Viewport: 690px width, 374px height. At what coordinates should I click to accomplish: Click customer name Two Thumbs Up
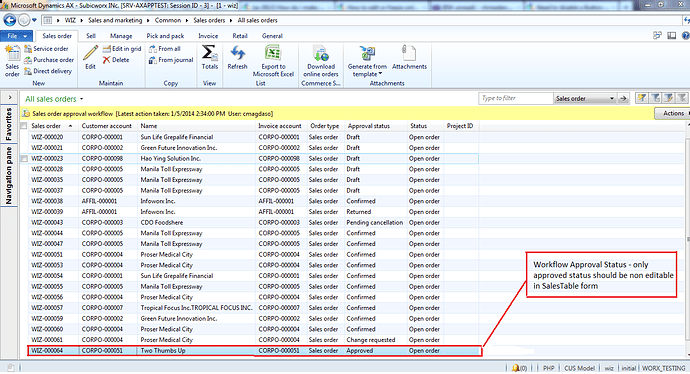click(163, 351)
